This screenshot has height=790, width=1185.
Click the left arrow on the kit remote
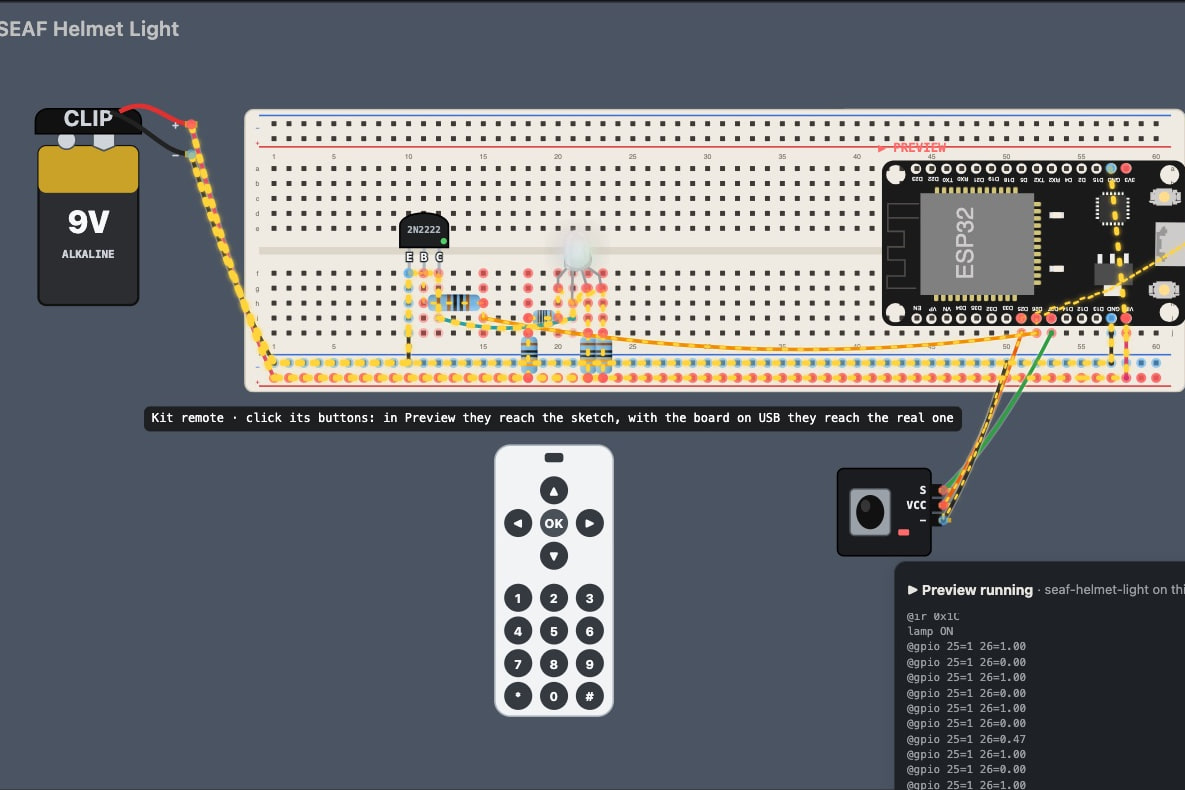pyautogui.click(x=518, y=523)
